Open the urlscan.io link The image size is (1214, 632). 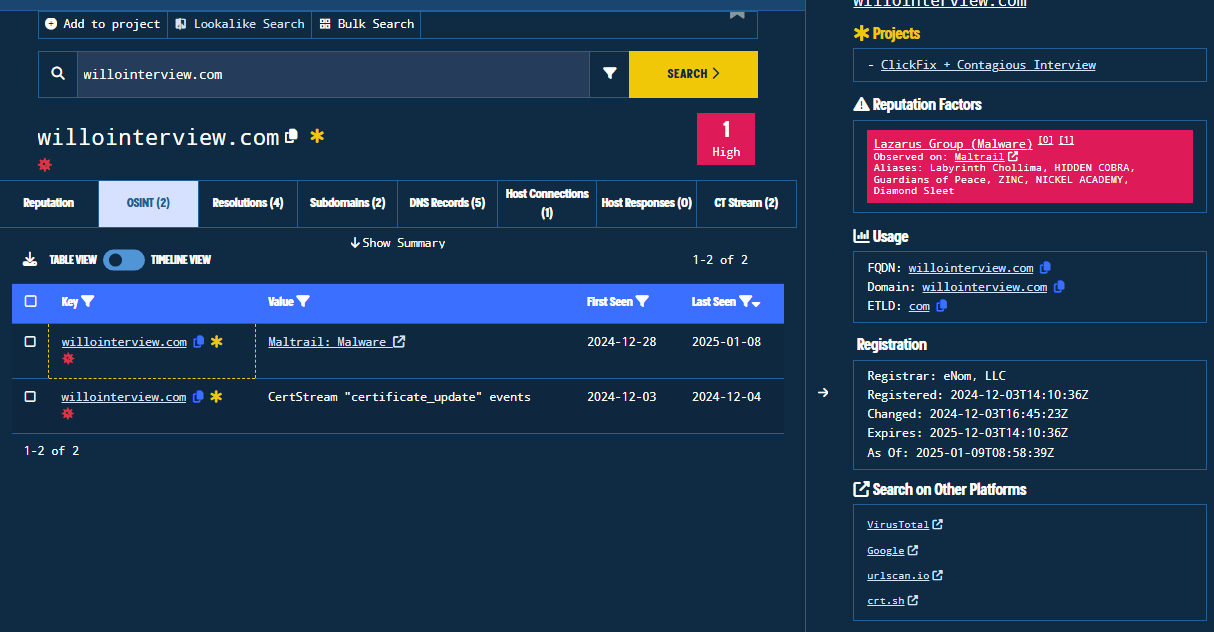coord(898,576)
